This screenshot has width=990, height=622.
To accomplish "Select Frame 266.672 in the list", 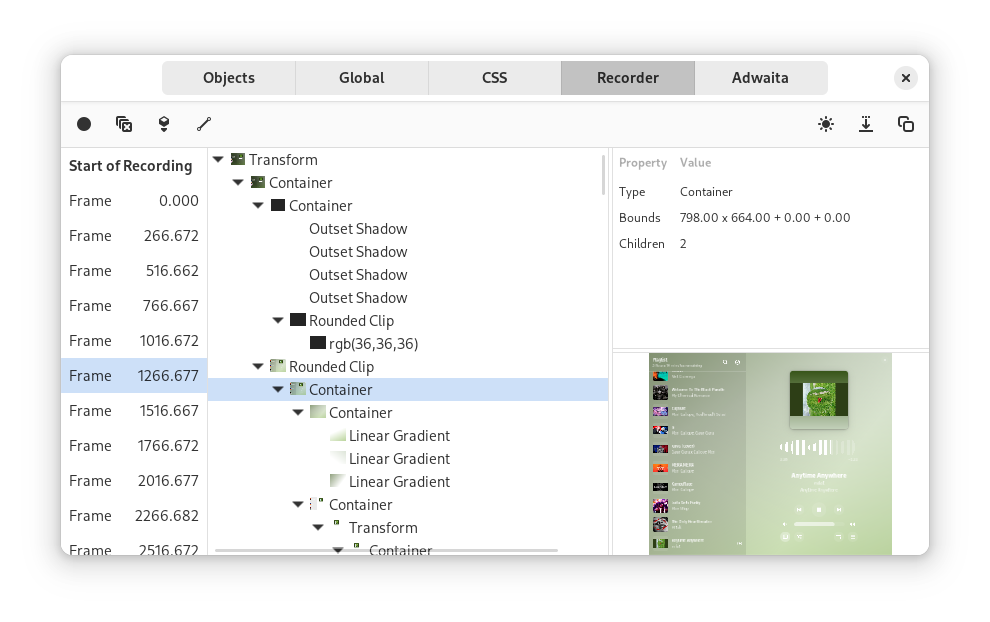I will click(133, 235).
